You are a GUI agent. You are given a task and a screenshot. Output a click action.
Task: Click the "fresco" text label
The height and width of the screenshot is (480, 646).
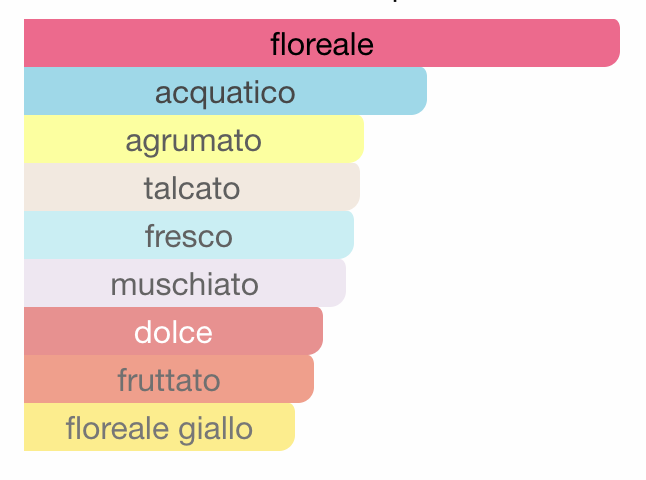point(189,236)
